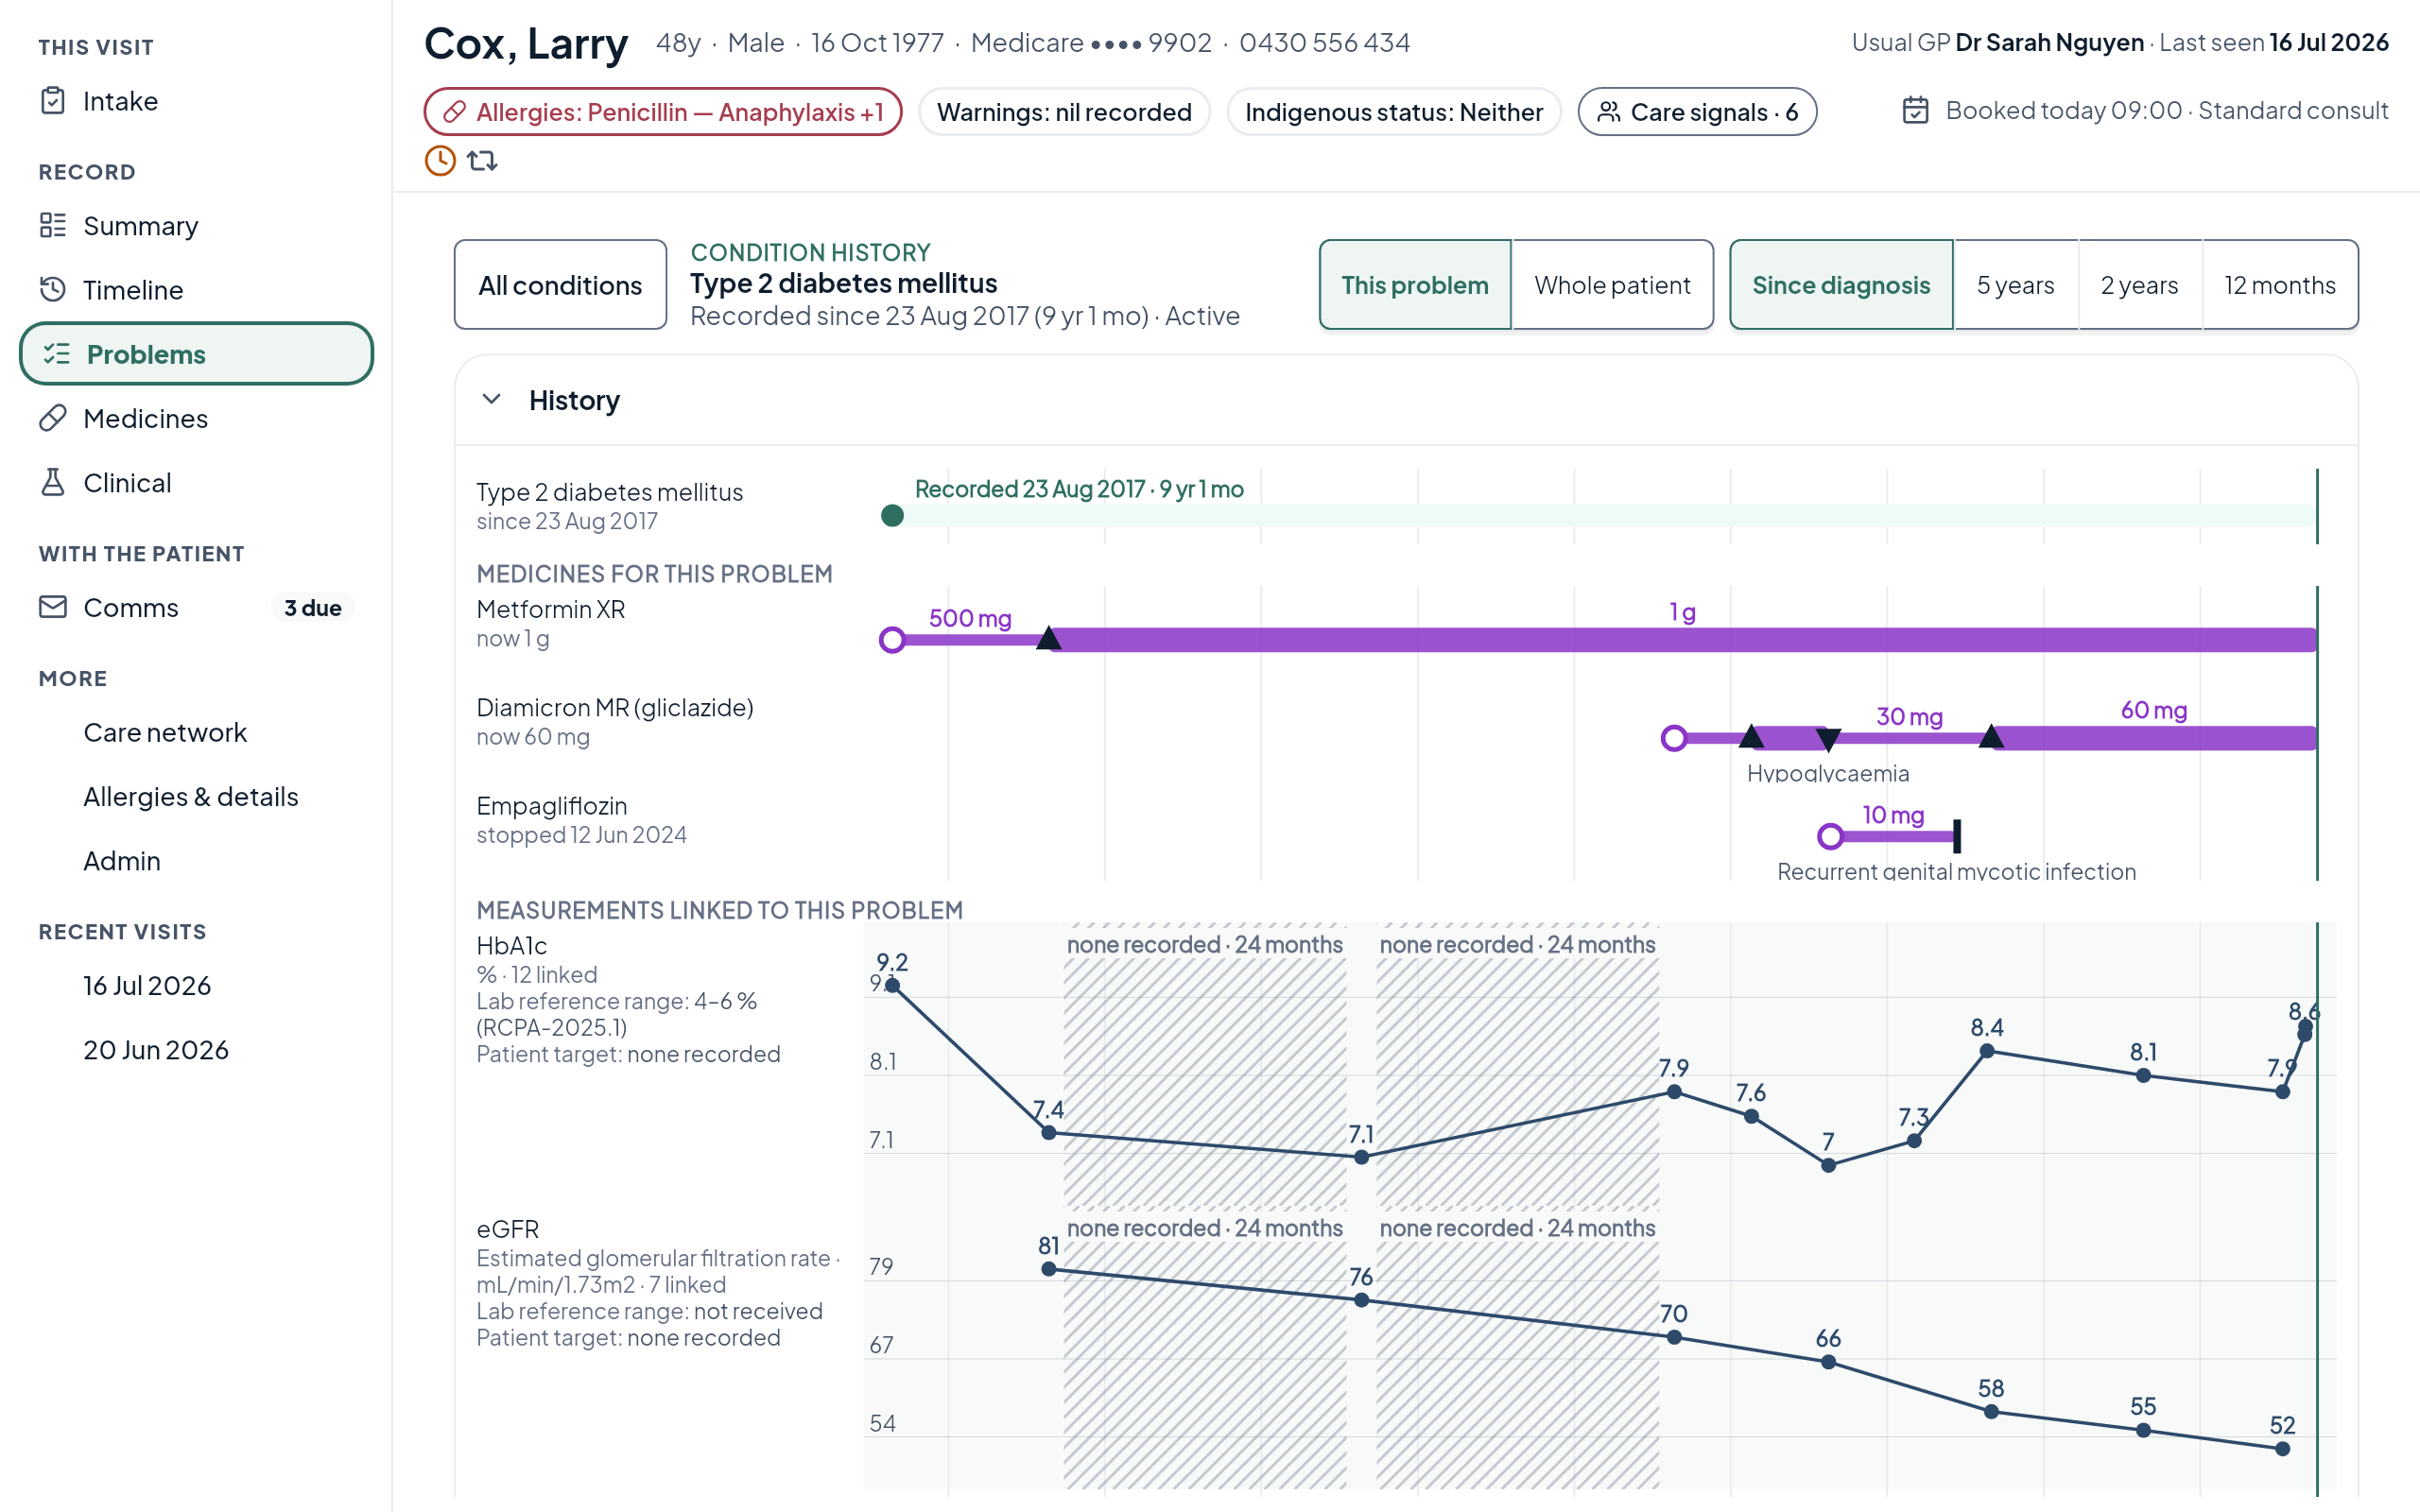Click the orange clock icon under allergies
The image size is (2420, 1512).
tap(440, 160)
